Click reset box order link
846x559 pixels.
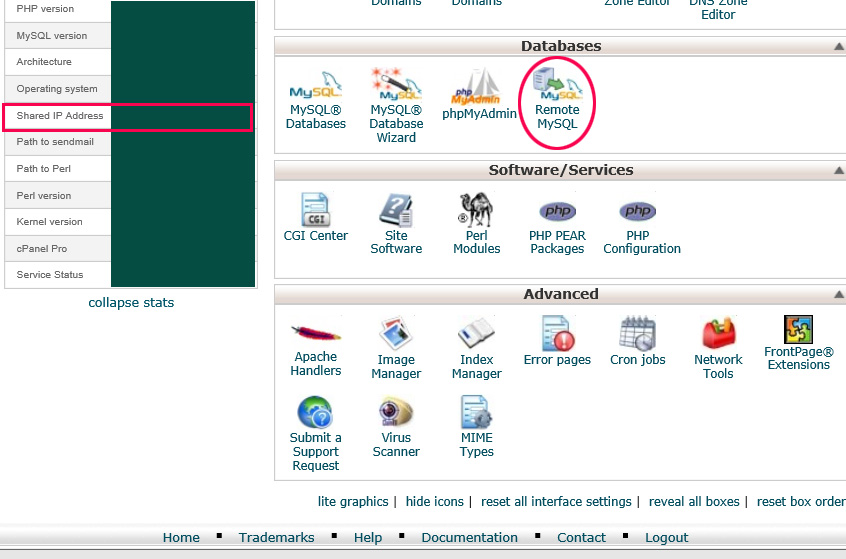tap(801, 502)
